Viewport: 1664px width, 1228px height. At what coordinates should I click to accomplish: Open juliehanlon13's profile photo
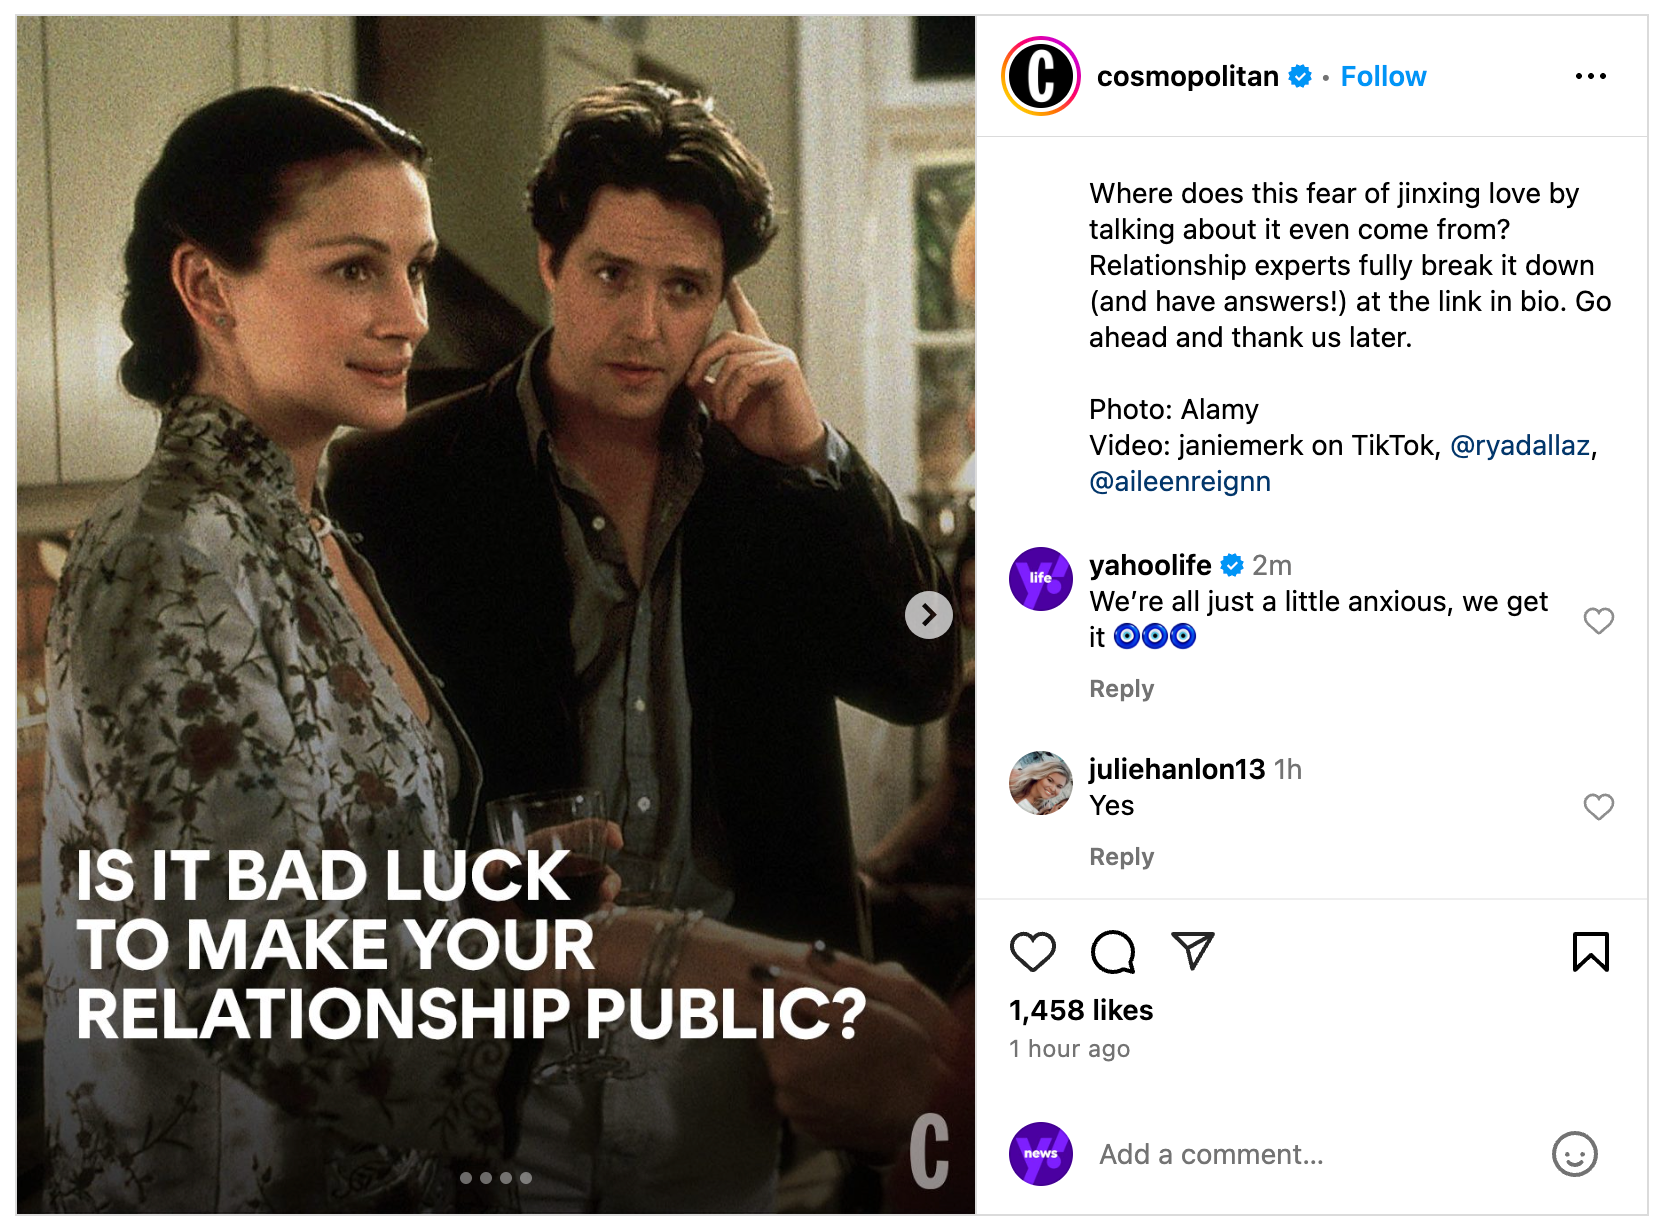pos(1040,782)
